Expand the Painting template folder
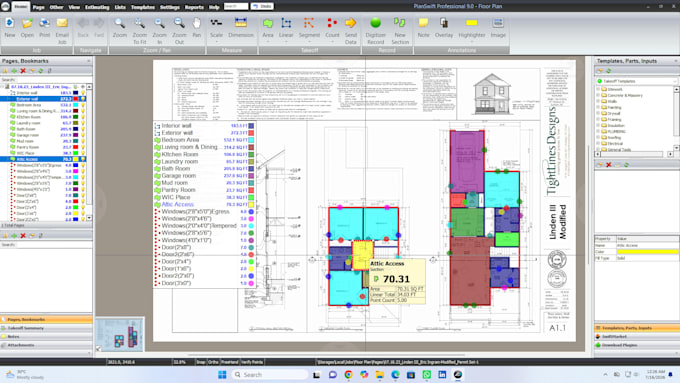 (598, 108)
